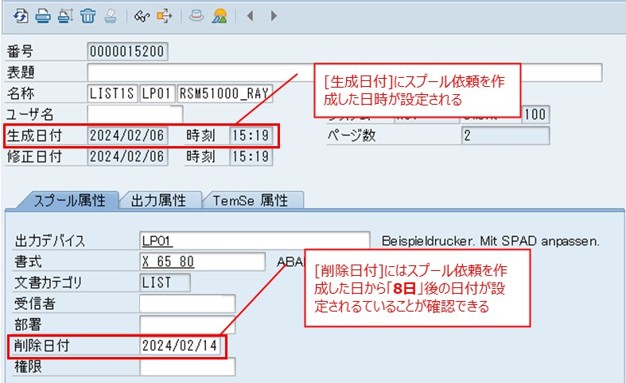Click the ユーザ名 input field
626x383 pixels.
(x=135, y=115)
